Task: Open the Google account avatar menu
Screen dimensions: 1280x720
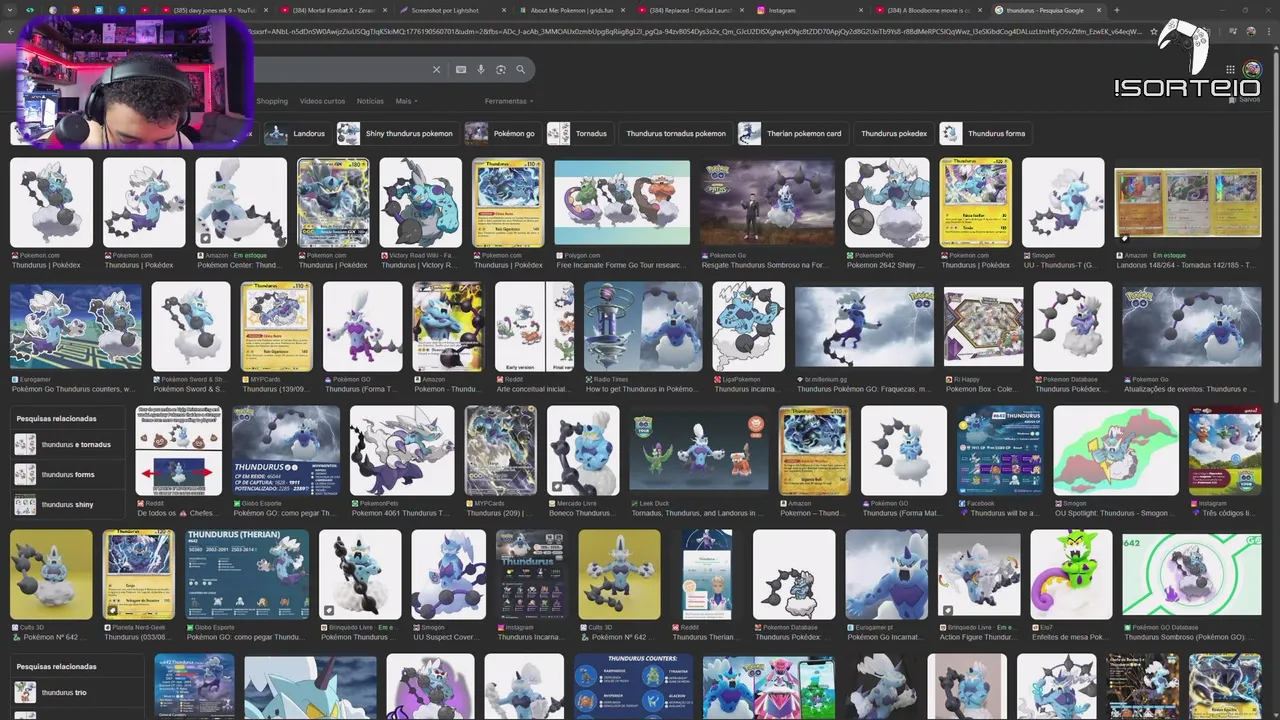Action: coord(1252,69)
